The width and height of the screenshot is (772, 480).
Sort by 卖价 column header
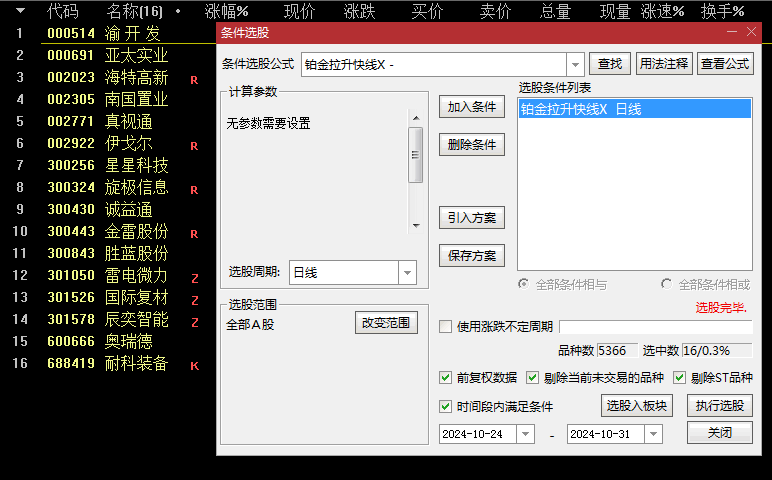pyautogui.click(x=495, y=11)
